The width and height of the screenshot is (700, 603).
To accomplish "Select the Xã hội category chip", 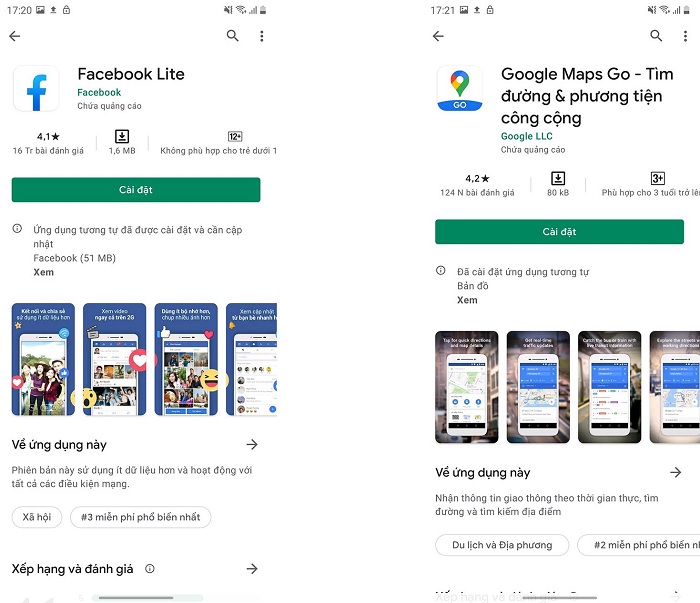I will [37, 517].
